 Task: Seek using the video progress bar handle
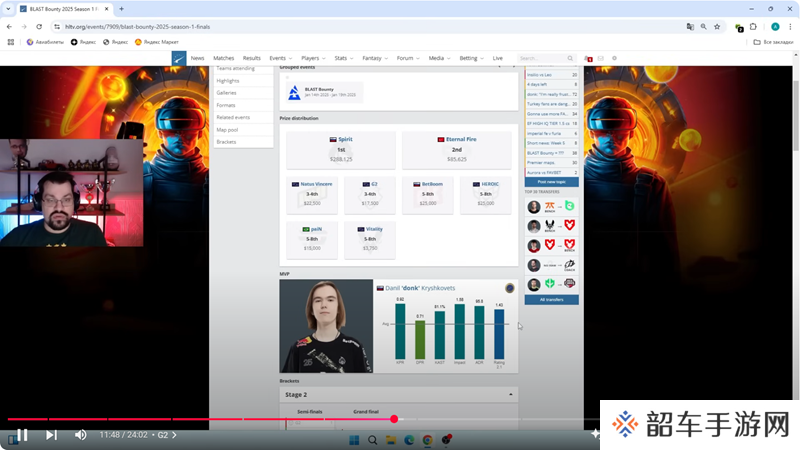point(394,419)
